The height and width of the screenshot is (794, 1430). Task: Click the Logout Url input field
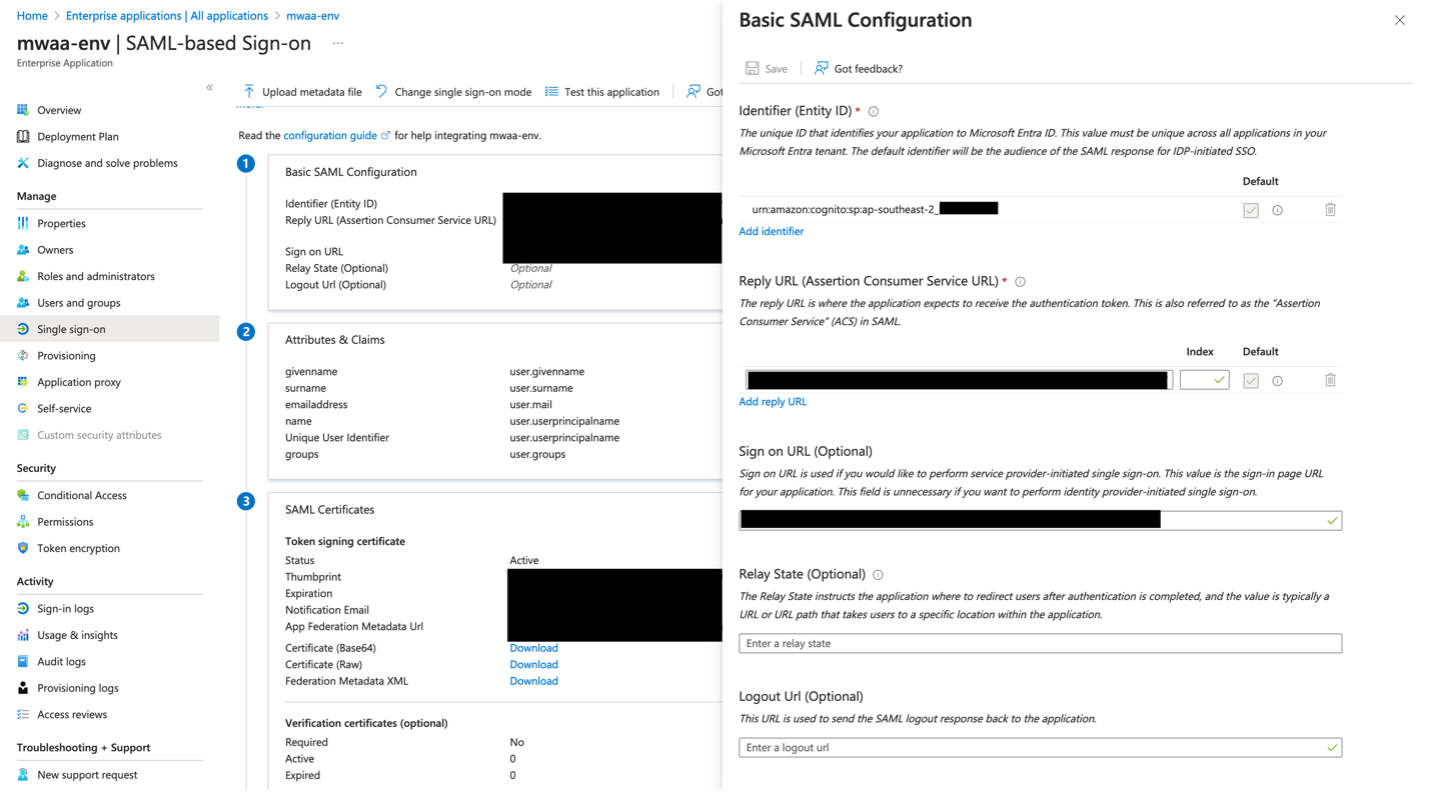(x=1040, y=748)
